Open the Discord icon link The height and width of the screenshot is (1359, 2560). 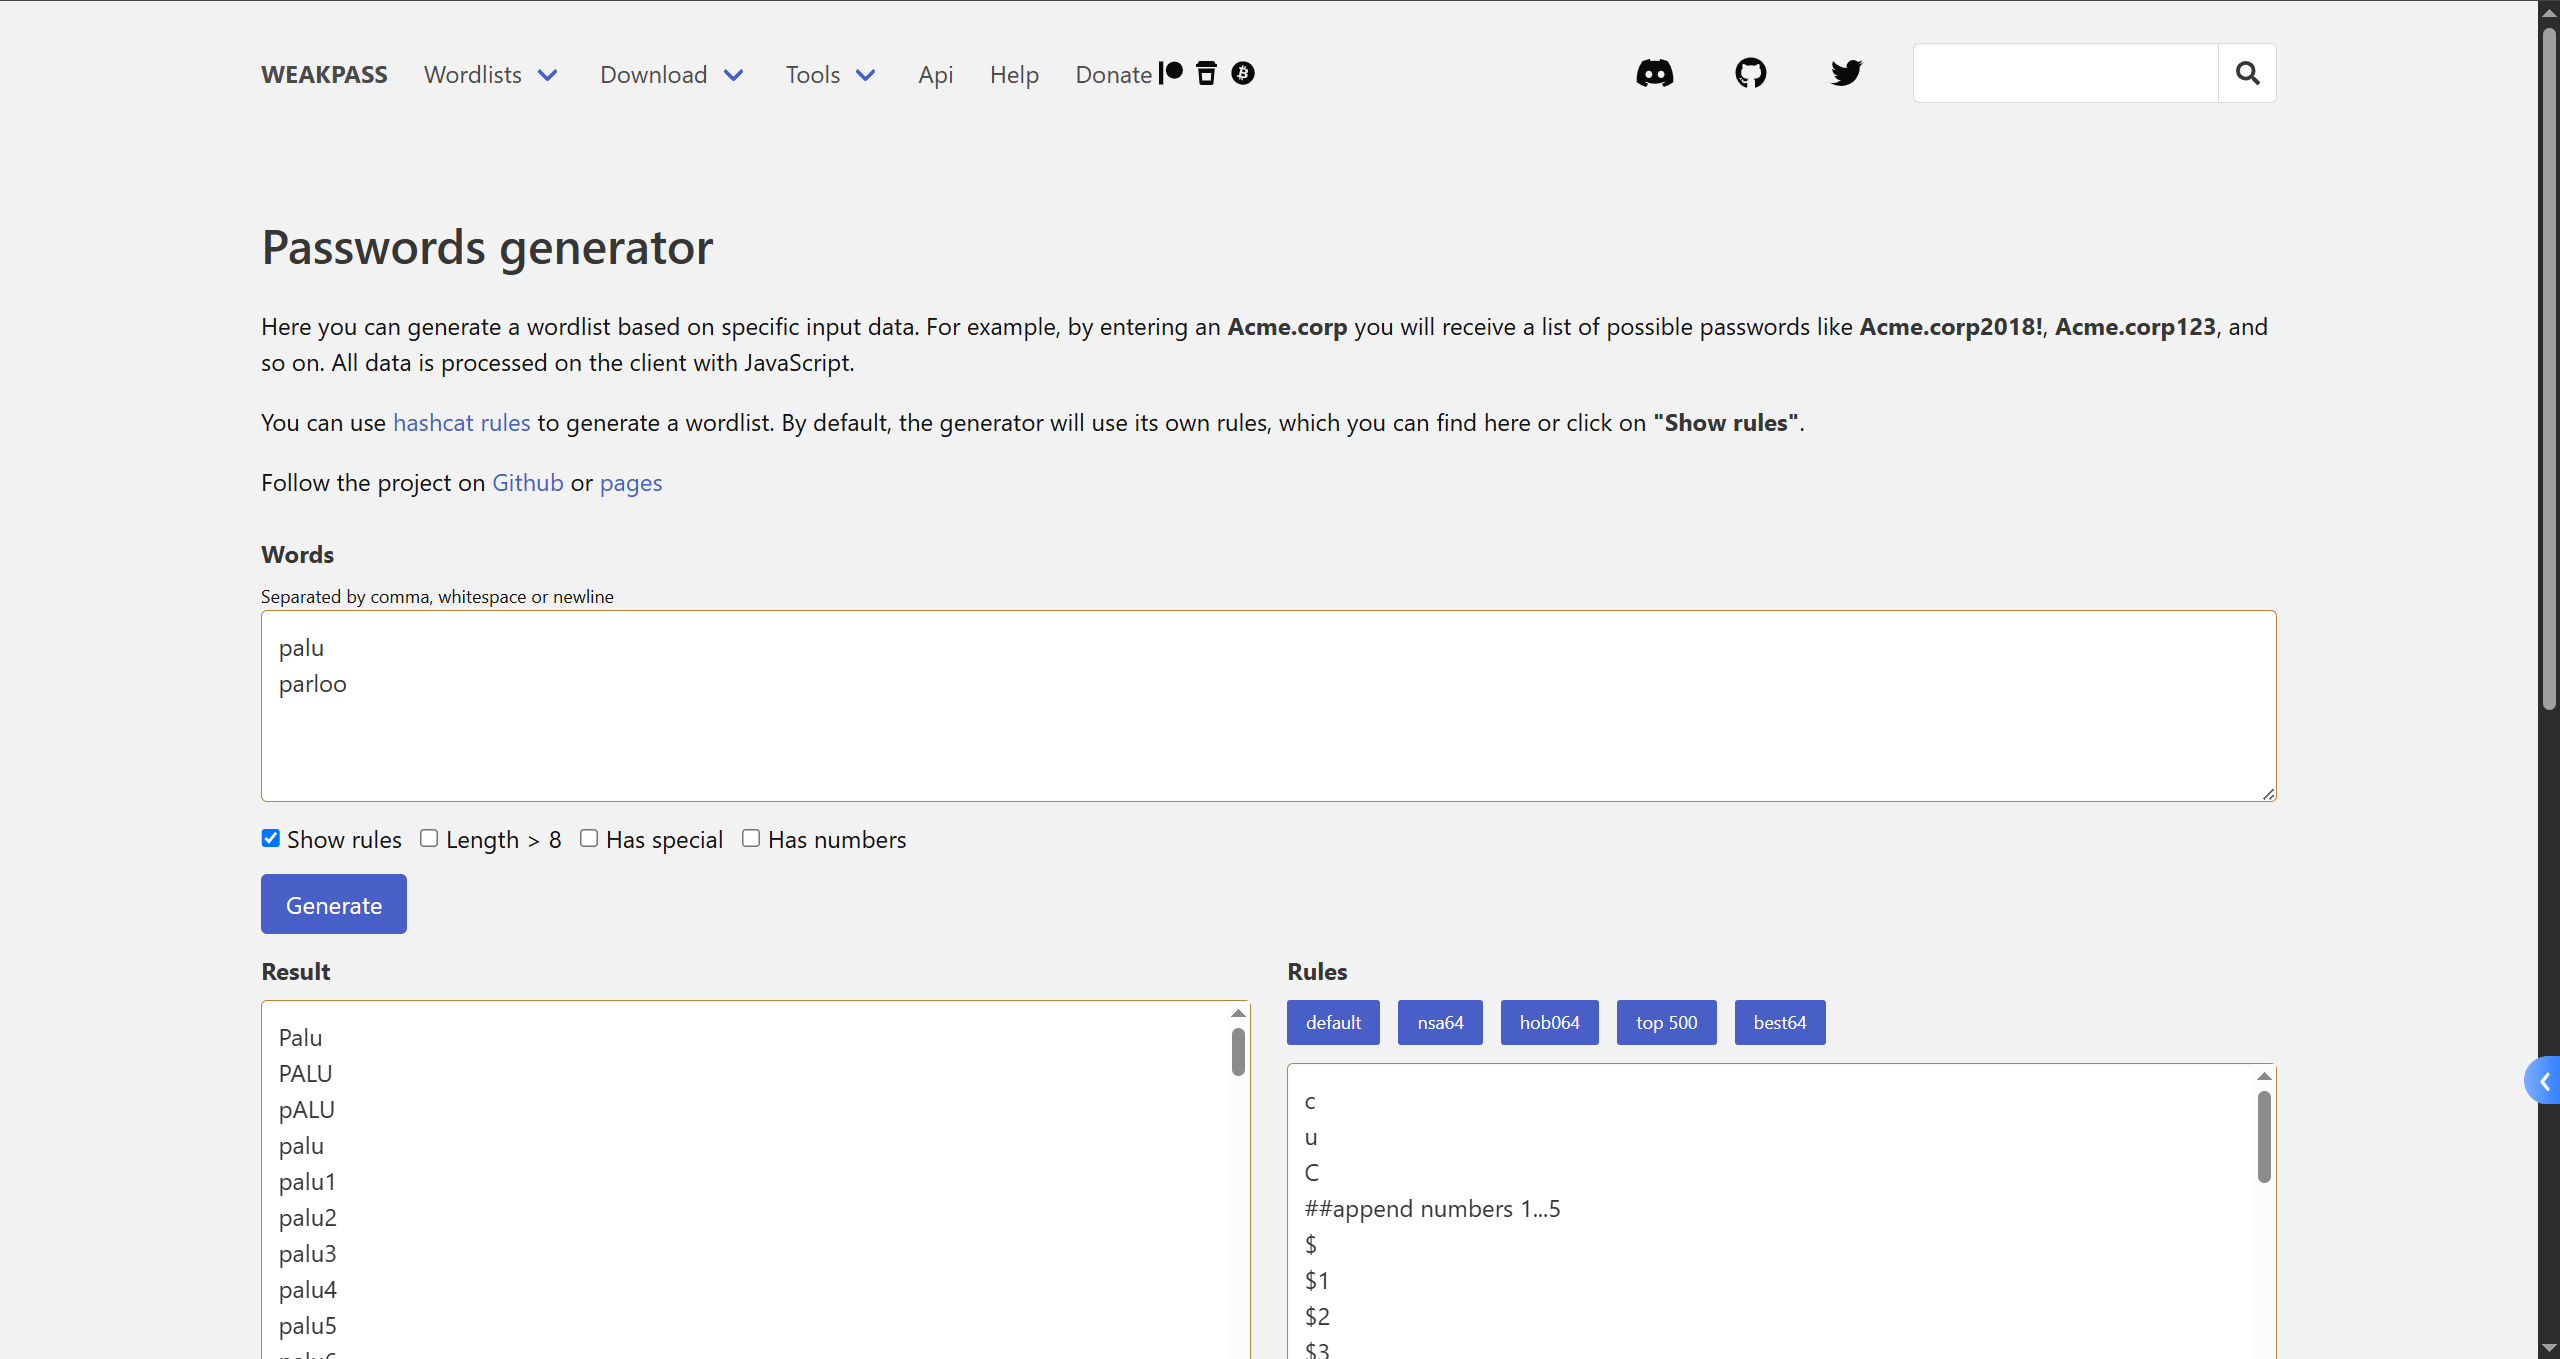coord(1654,73)
